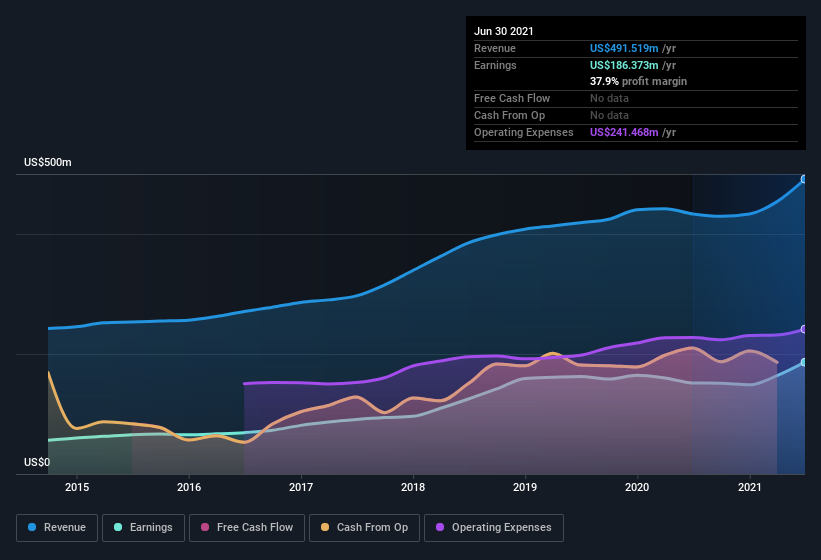The height and width of the screenshot is (560, 821).
Task: Toggle the Free Cash Flow legend series
Action: [x=247, y=528]
